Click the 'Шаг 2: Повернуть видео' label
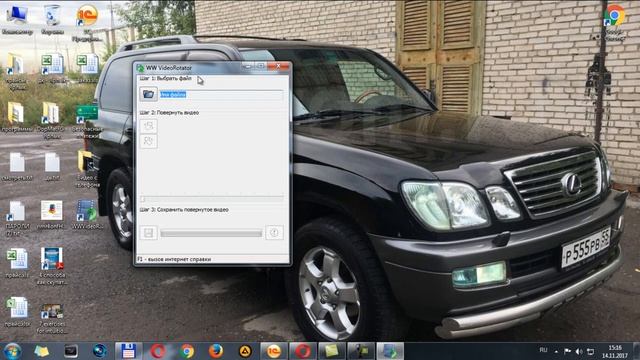The width and height of the screenshot is (640, 360). tap(169, 113)
